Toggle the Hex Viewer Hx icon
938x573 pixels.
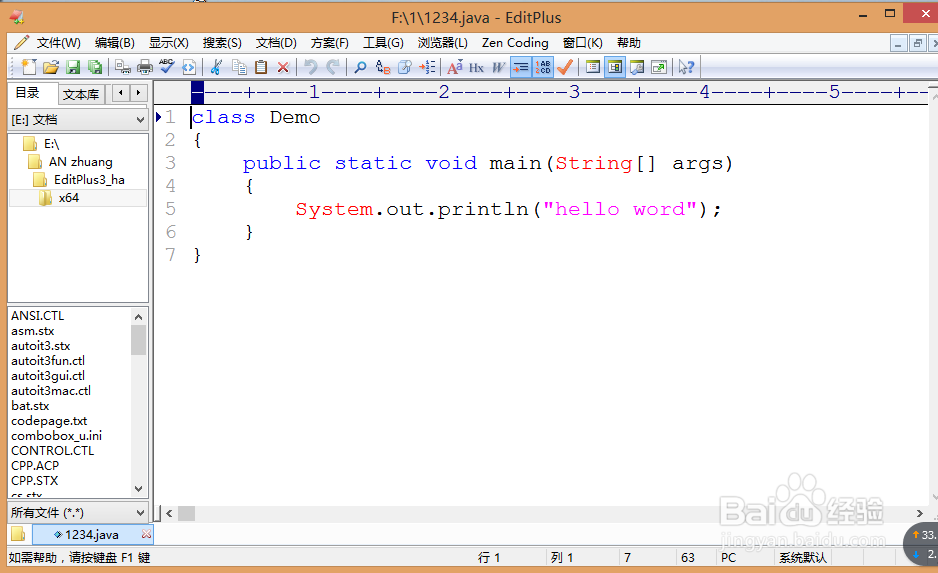click(x=476, y=67)
